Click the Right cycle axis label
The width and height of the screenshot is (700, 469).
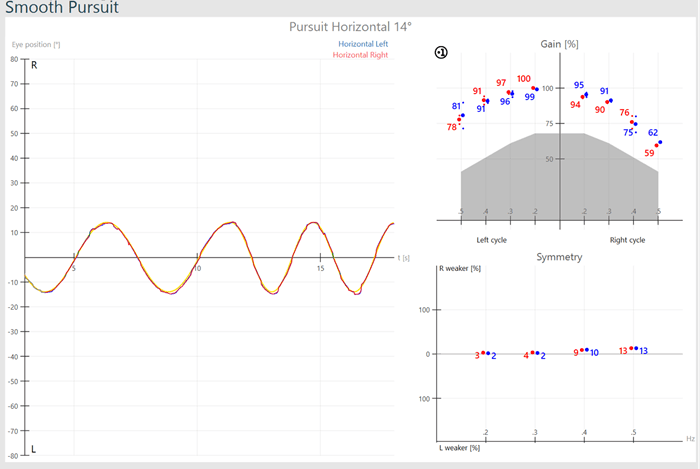(627, 240)
